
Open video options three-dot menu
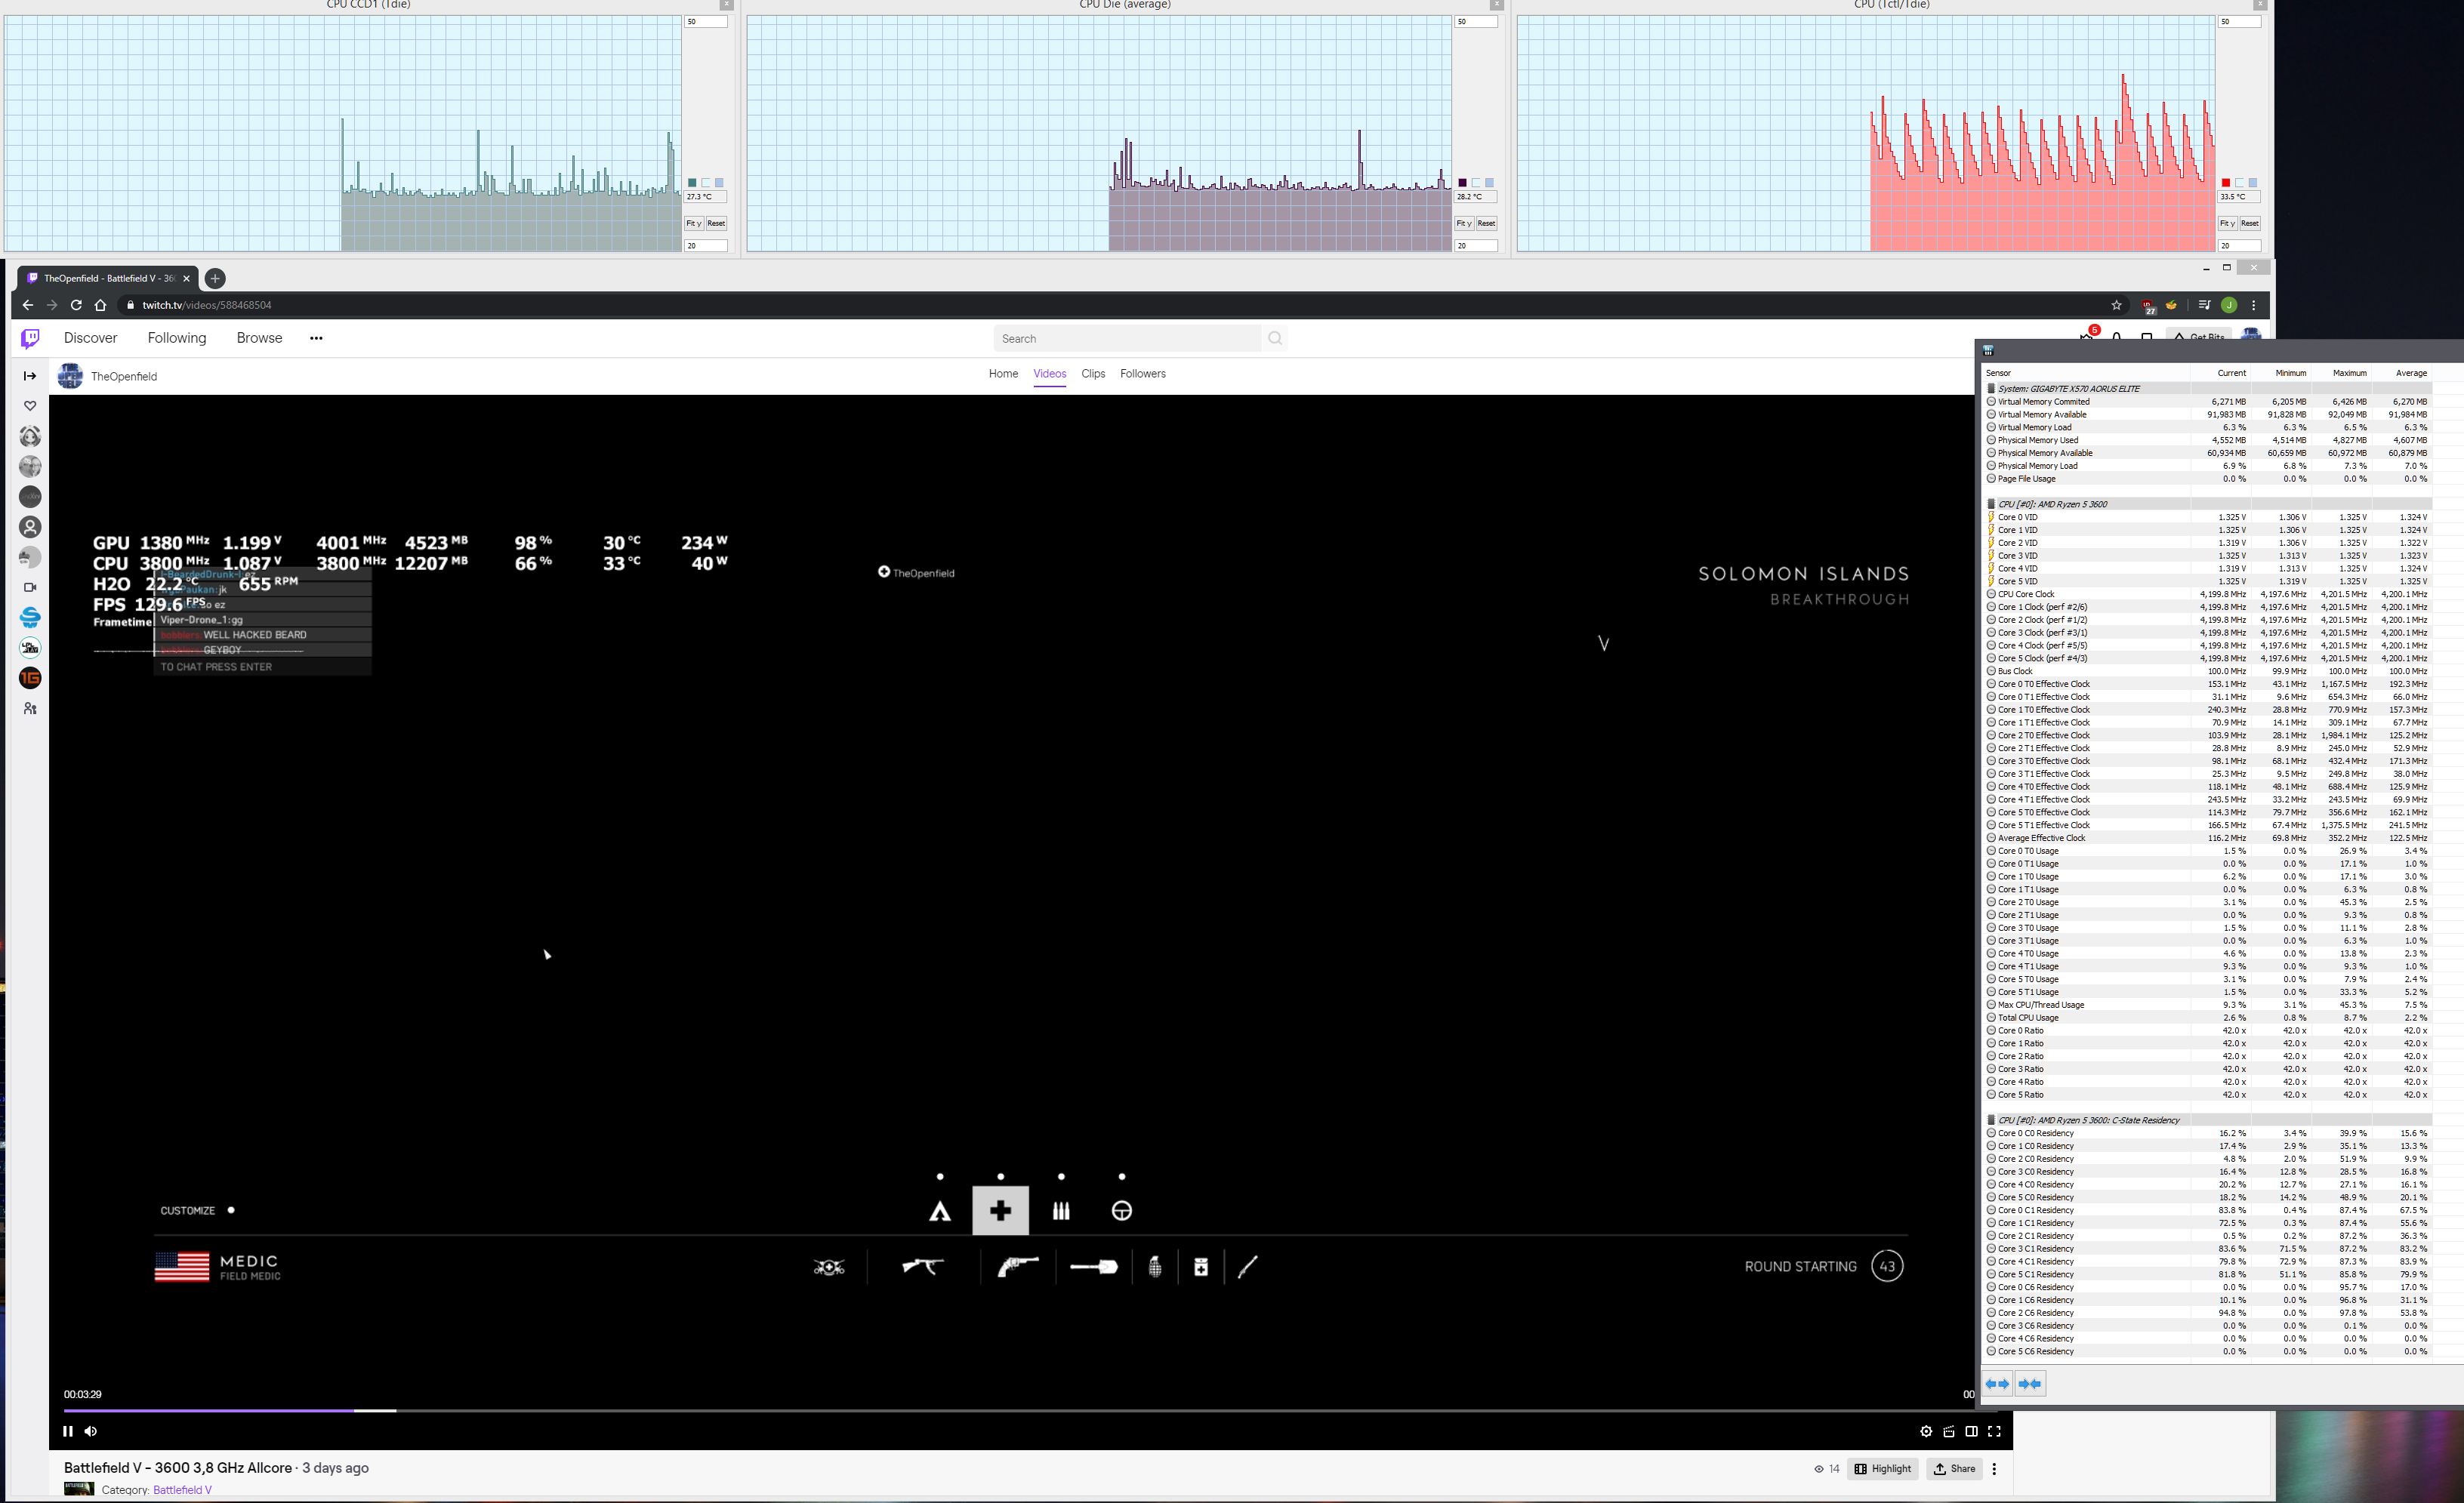tap(1994, 1469)
